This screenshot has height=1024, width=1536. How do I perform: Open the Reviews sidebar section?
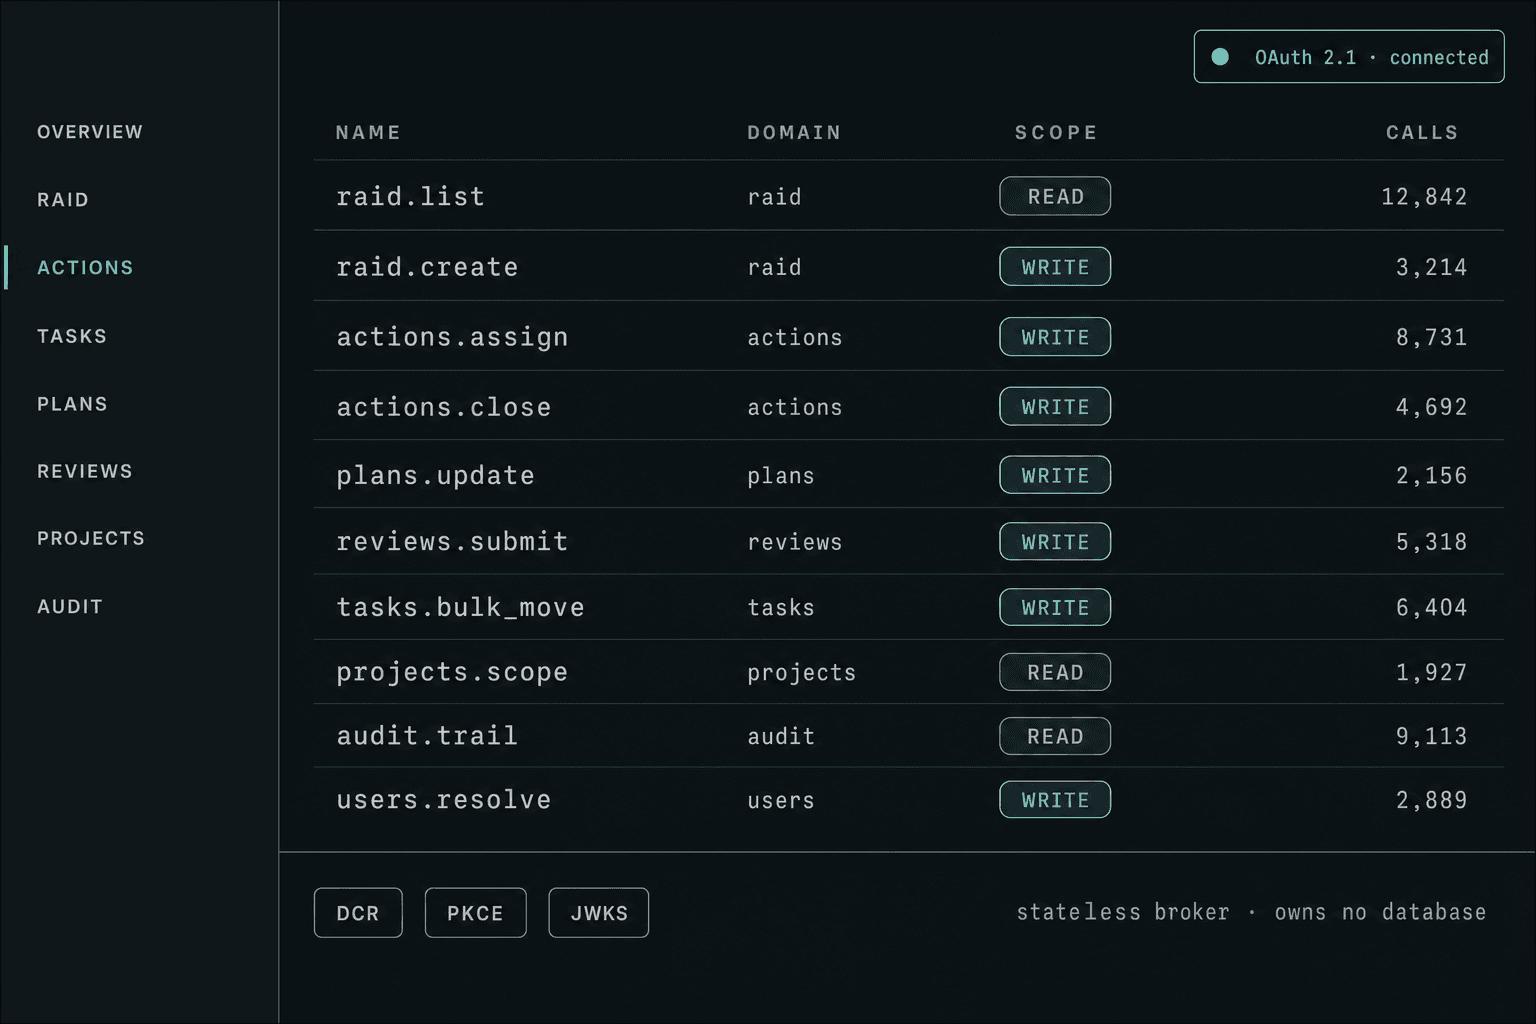85,471
